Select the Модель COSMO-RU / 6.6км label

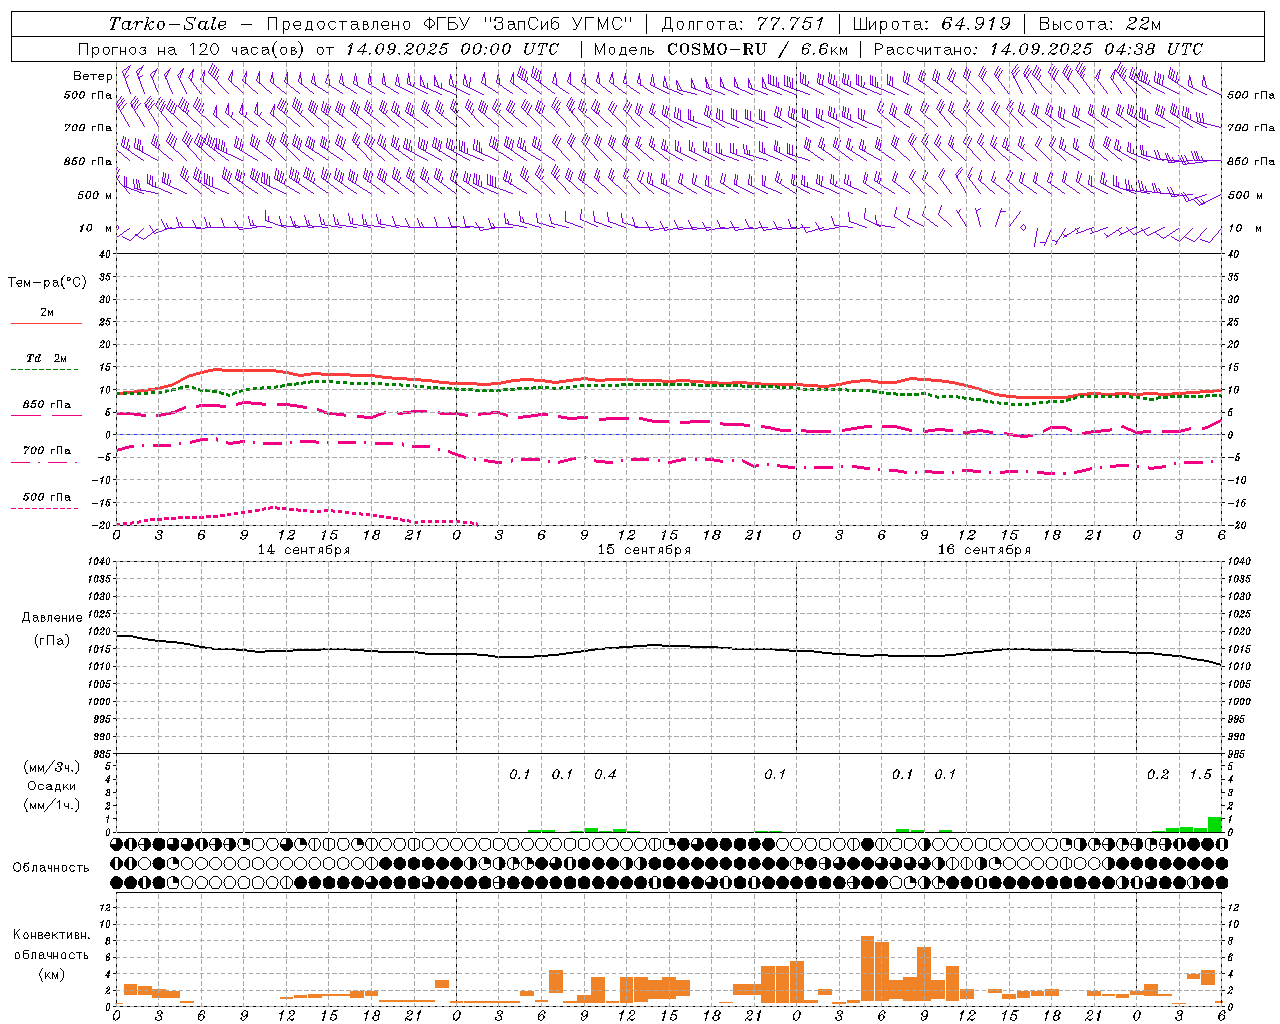pyautogui.click(x=721, y=49)
